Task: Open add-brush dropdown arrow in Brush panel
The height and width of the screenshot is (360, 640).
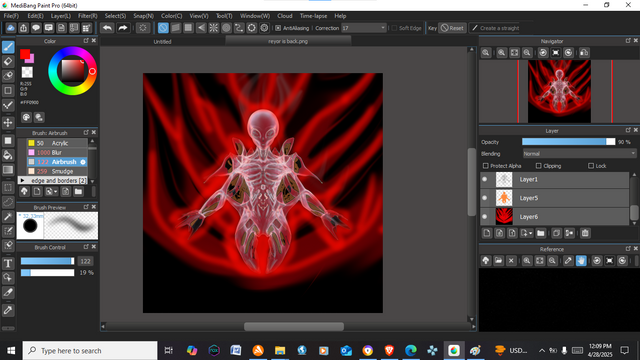Action: pyautogui.click(x=56, y=191)
